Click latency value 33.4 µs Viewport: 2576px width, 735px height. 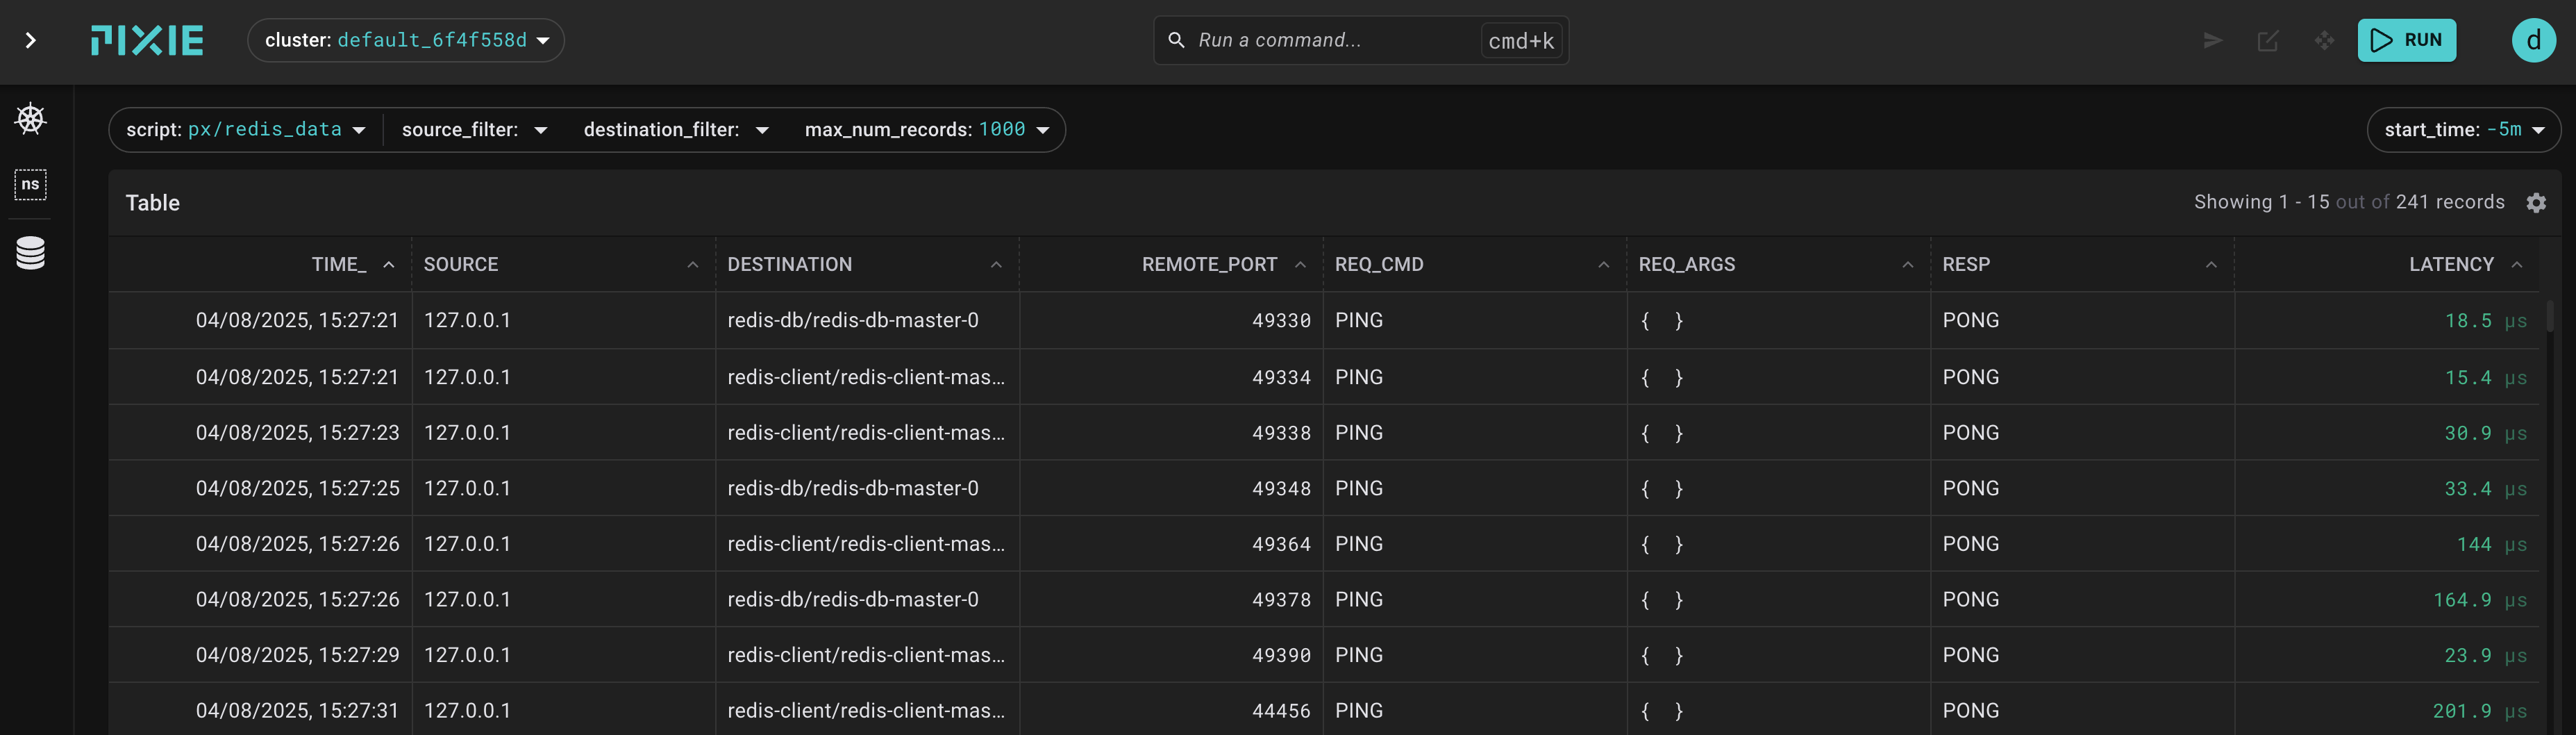click(2486, 489)
